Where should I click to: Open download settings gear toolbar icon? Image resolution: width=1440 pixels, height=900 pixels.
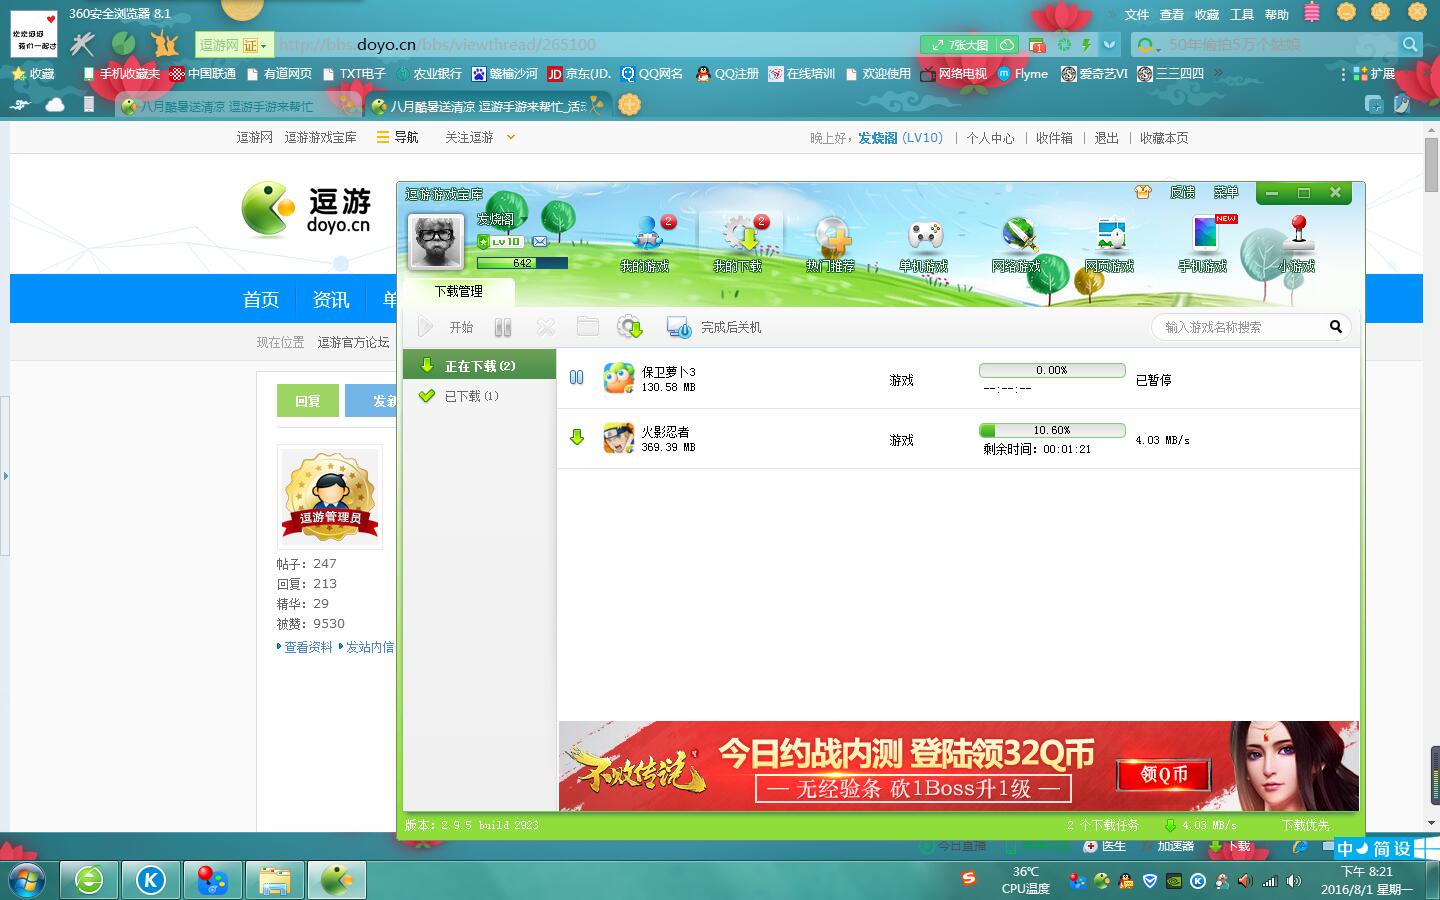(x=630, y=327)
